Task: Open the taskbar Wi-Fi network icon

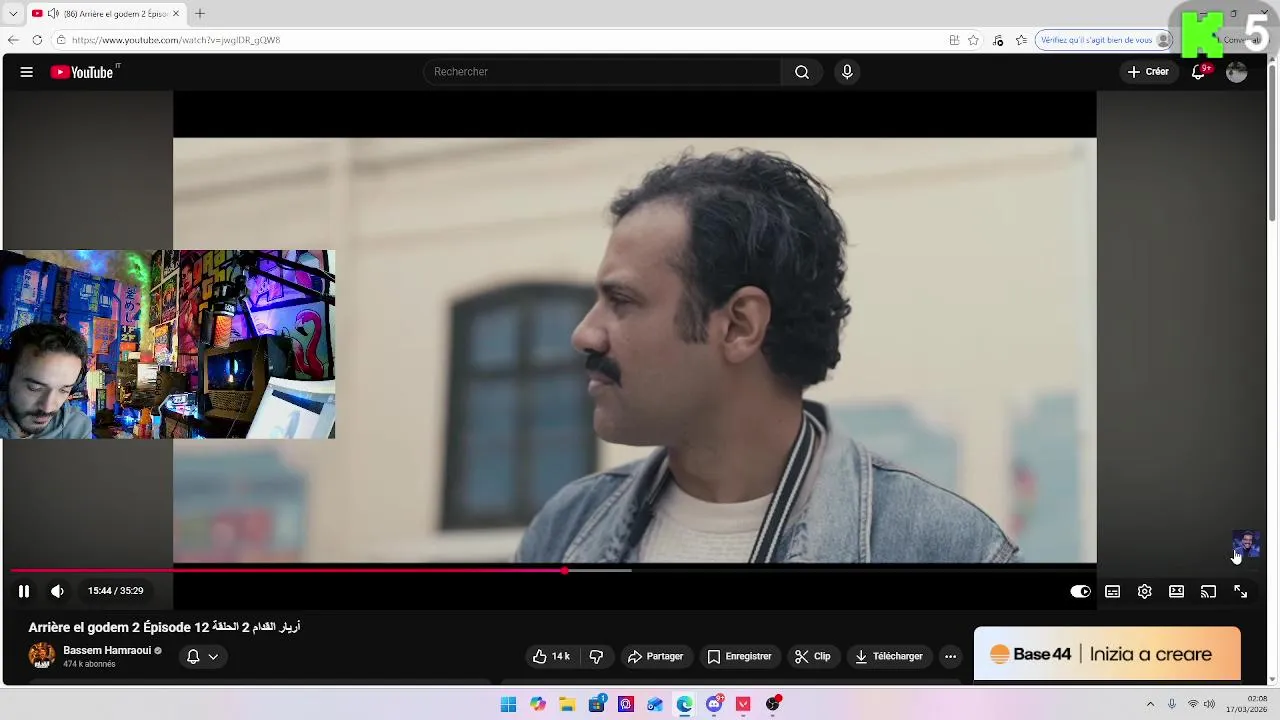Action: (1192, 704)
